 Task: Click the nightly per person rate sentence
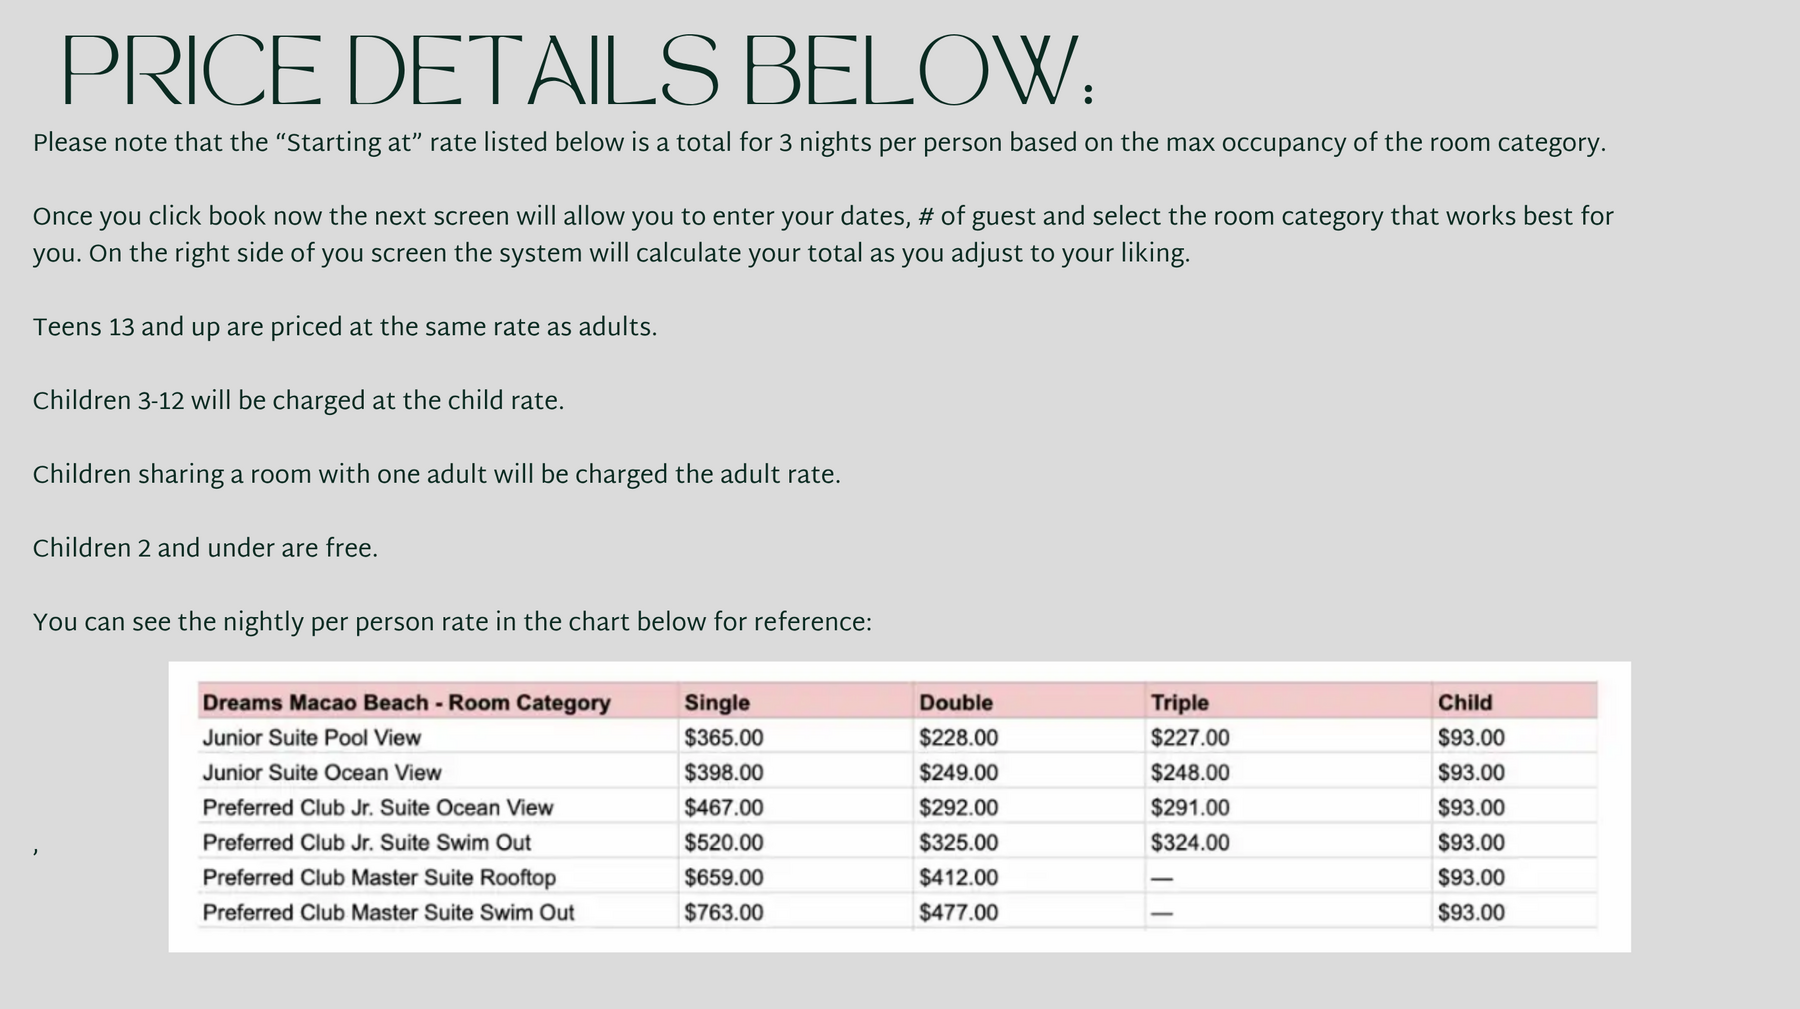tap(452, 623)
